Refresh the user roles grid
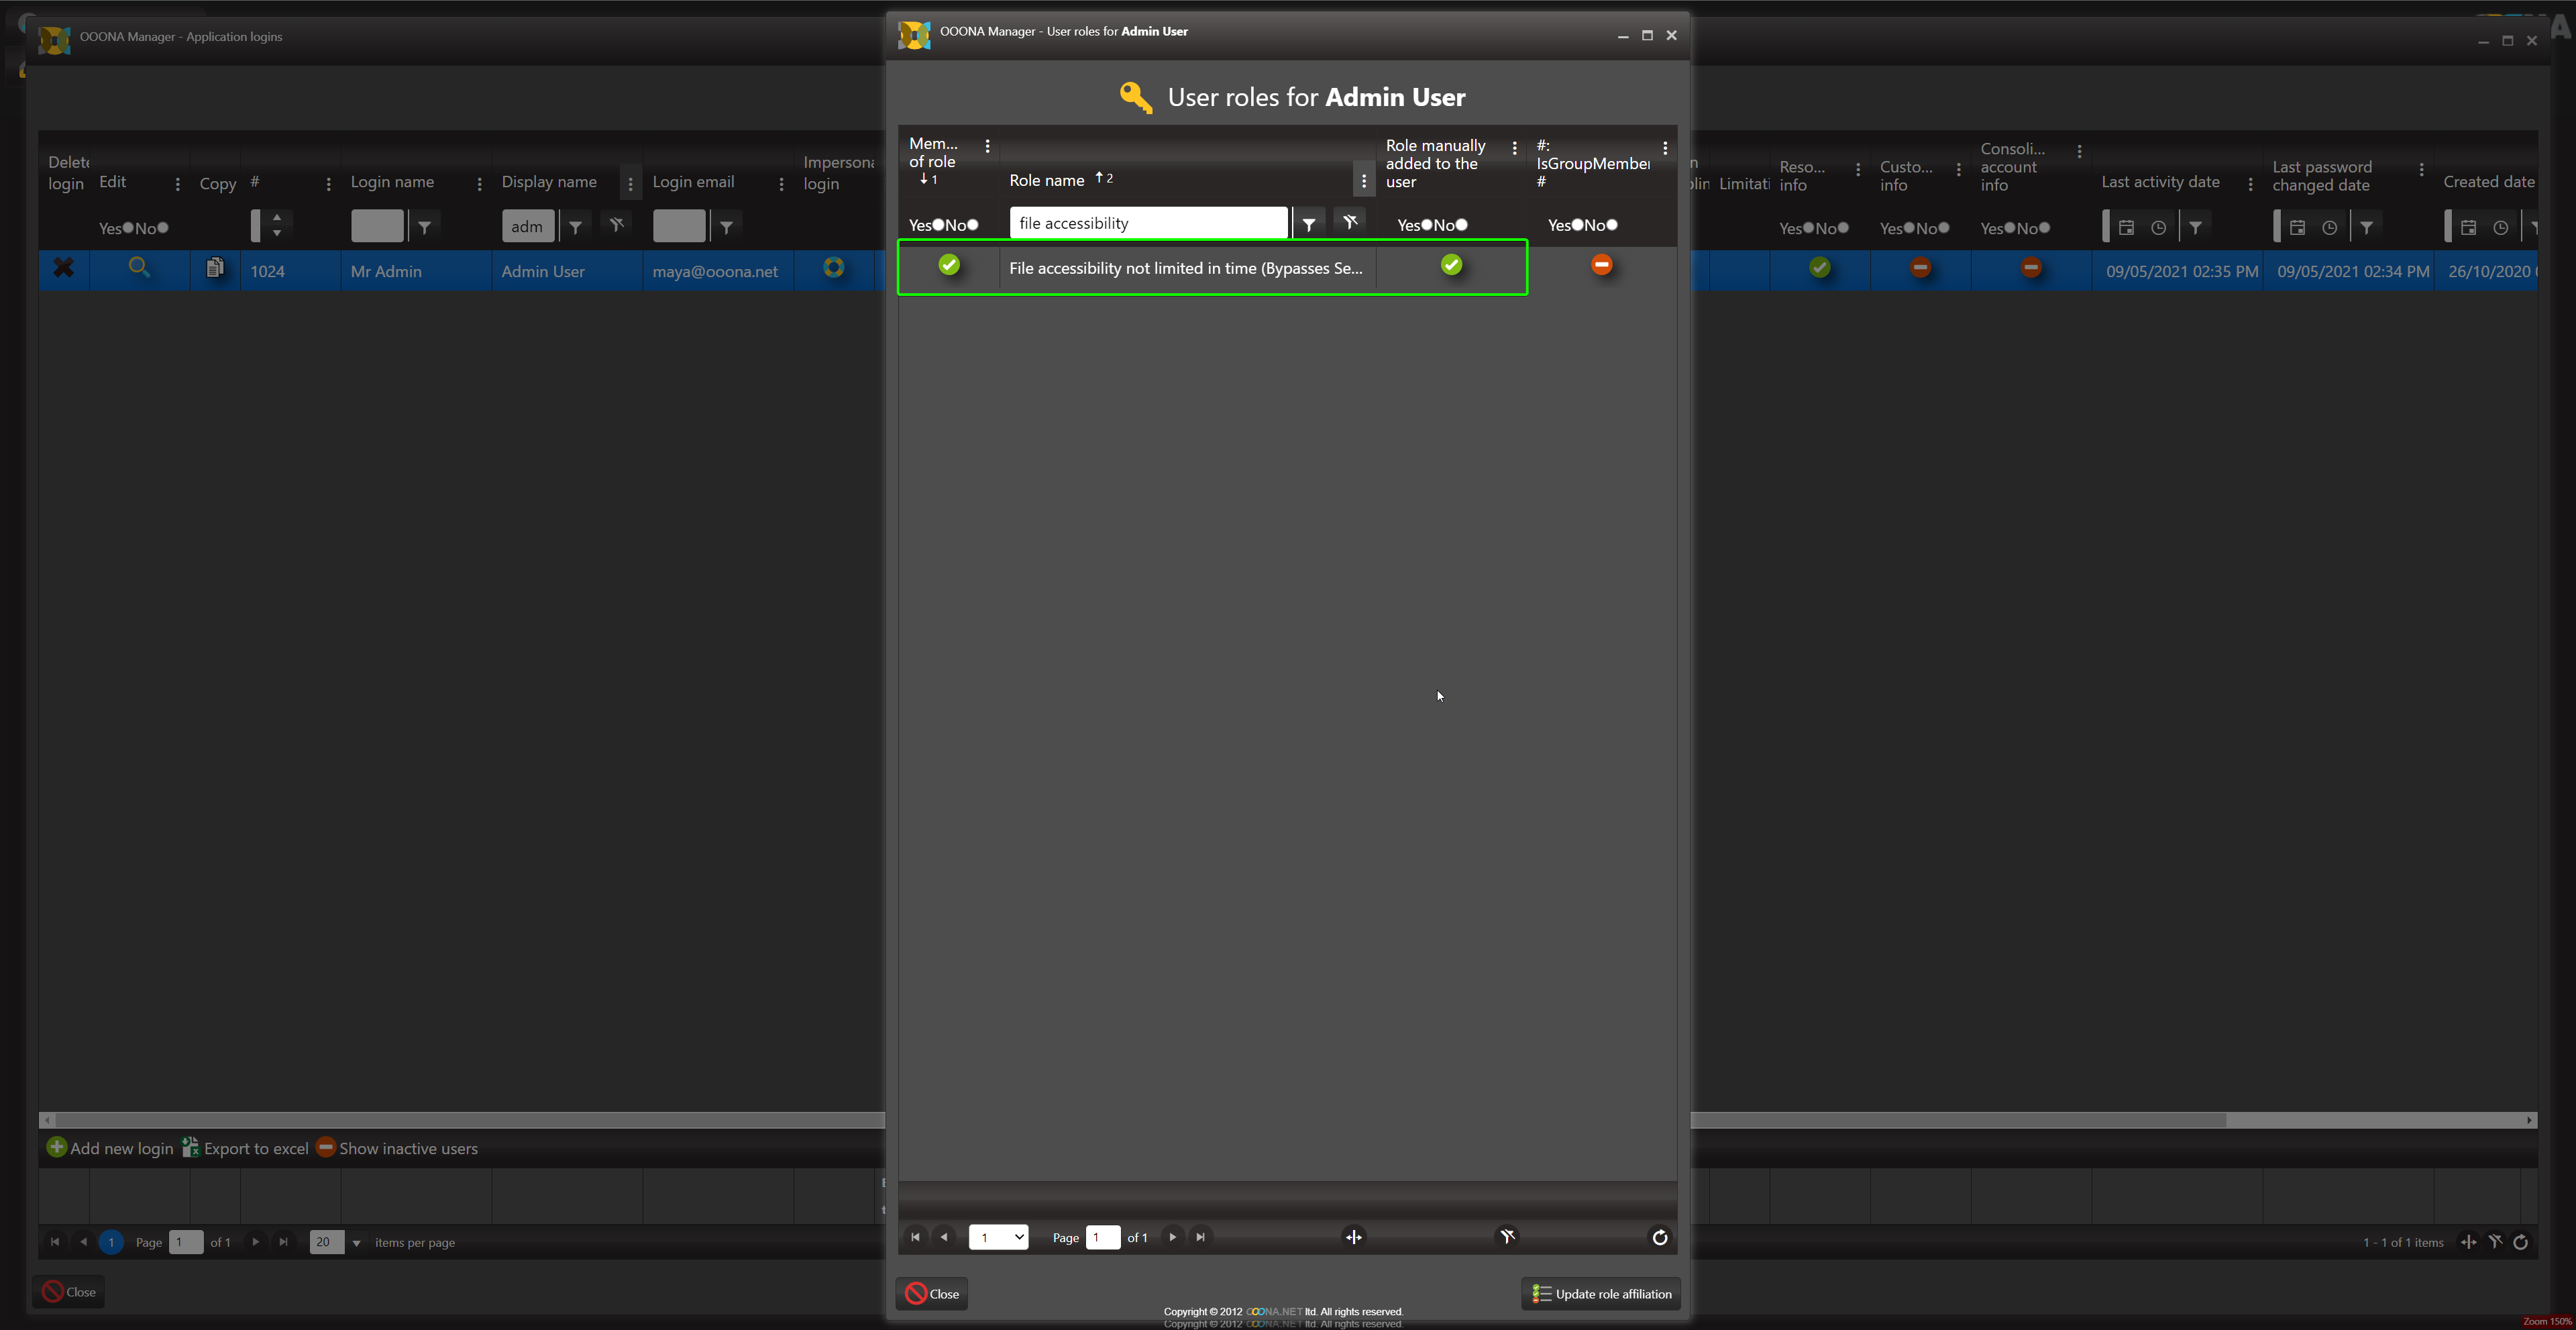The height and width of the screenshot is (1330, 2576). tap(1659, 1238)
